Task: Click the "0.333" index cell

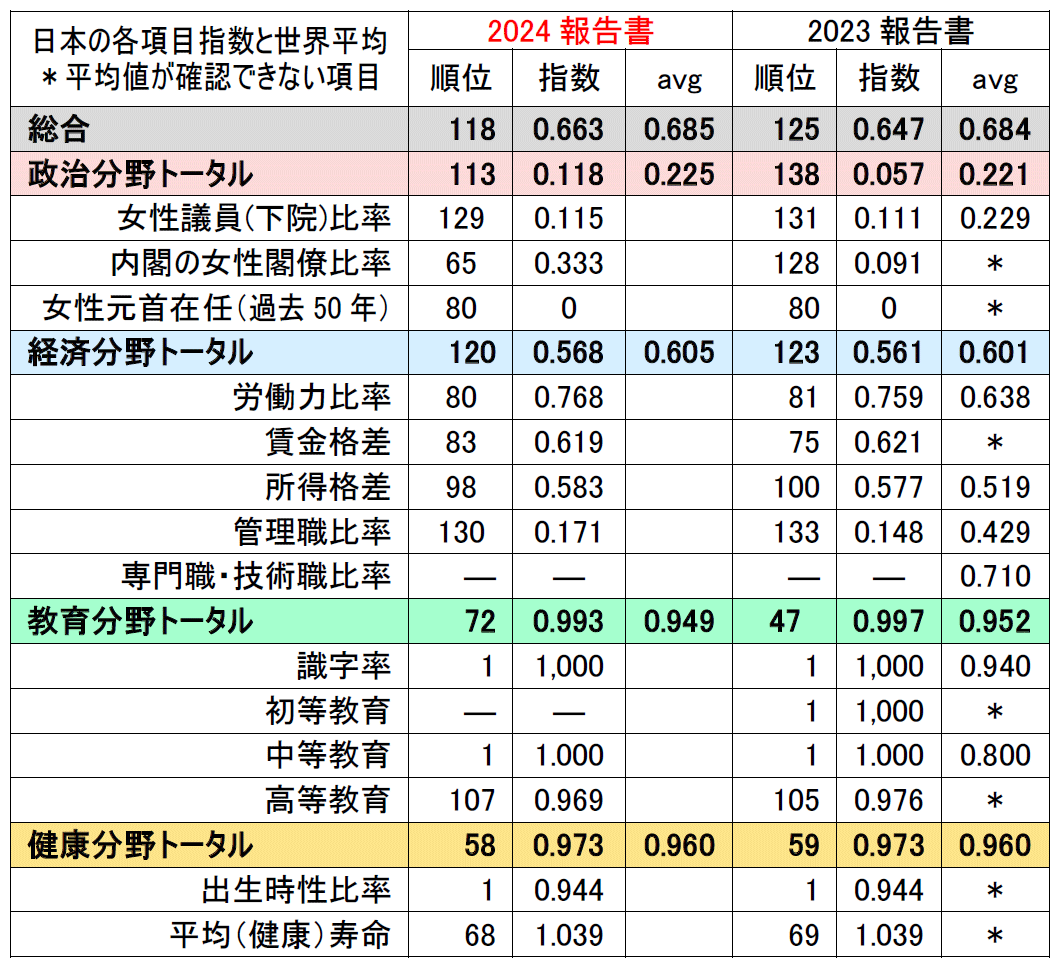Action: (x=568, y=263)
